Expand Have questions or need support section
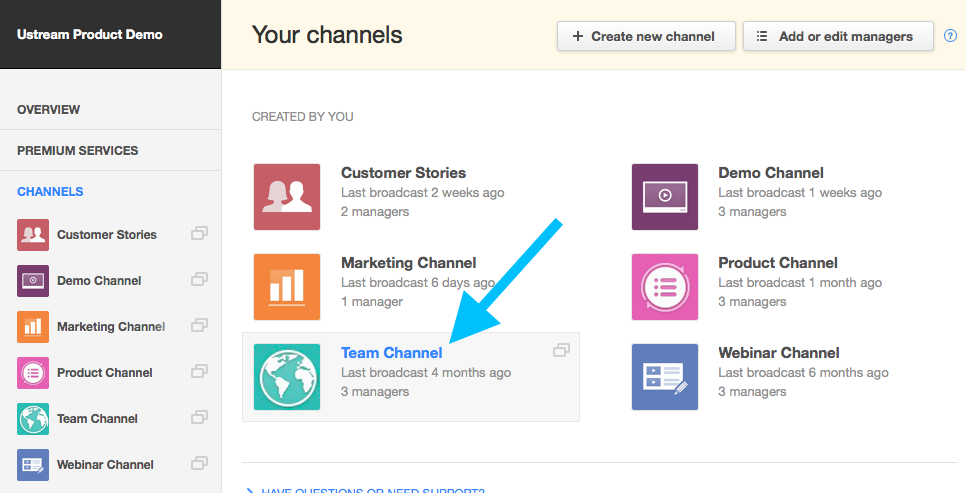Image resolution: width=966 pixels, height=493 pixels. click(366, 491)
